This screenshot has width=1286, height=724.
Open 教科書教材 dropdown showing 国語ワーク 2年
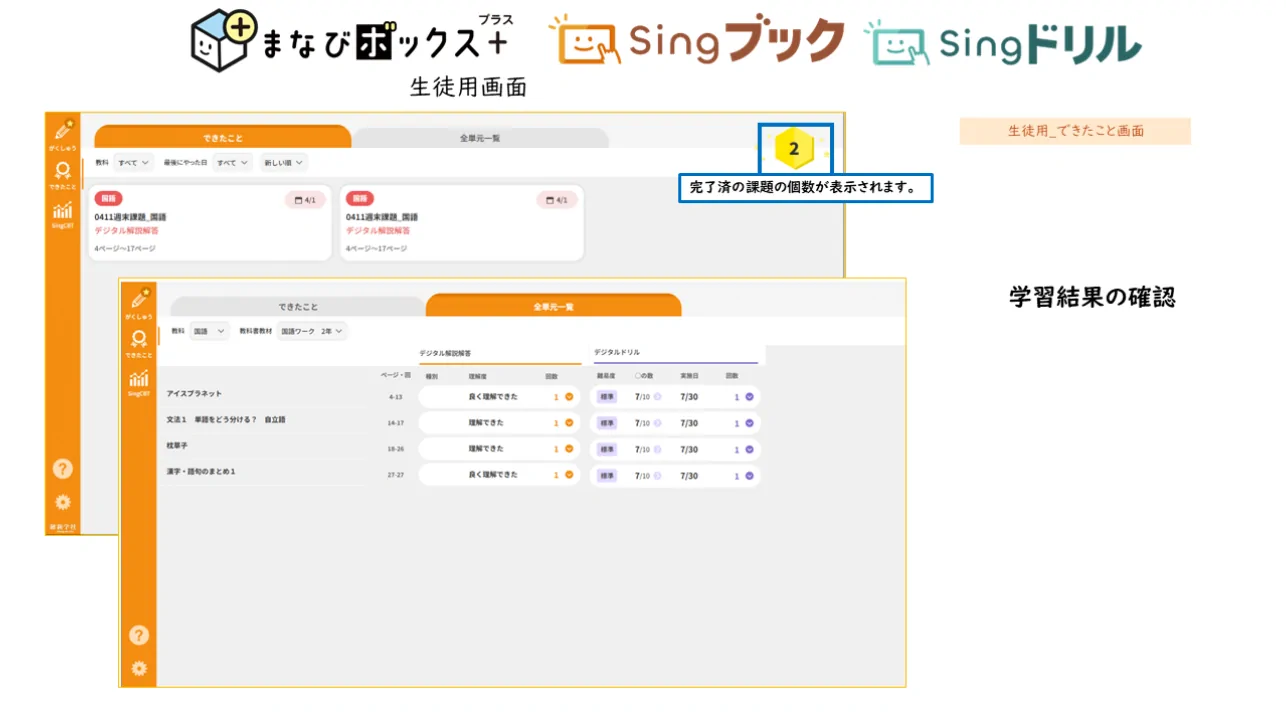(312, 330)
